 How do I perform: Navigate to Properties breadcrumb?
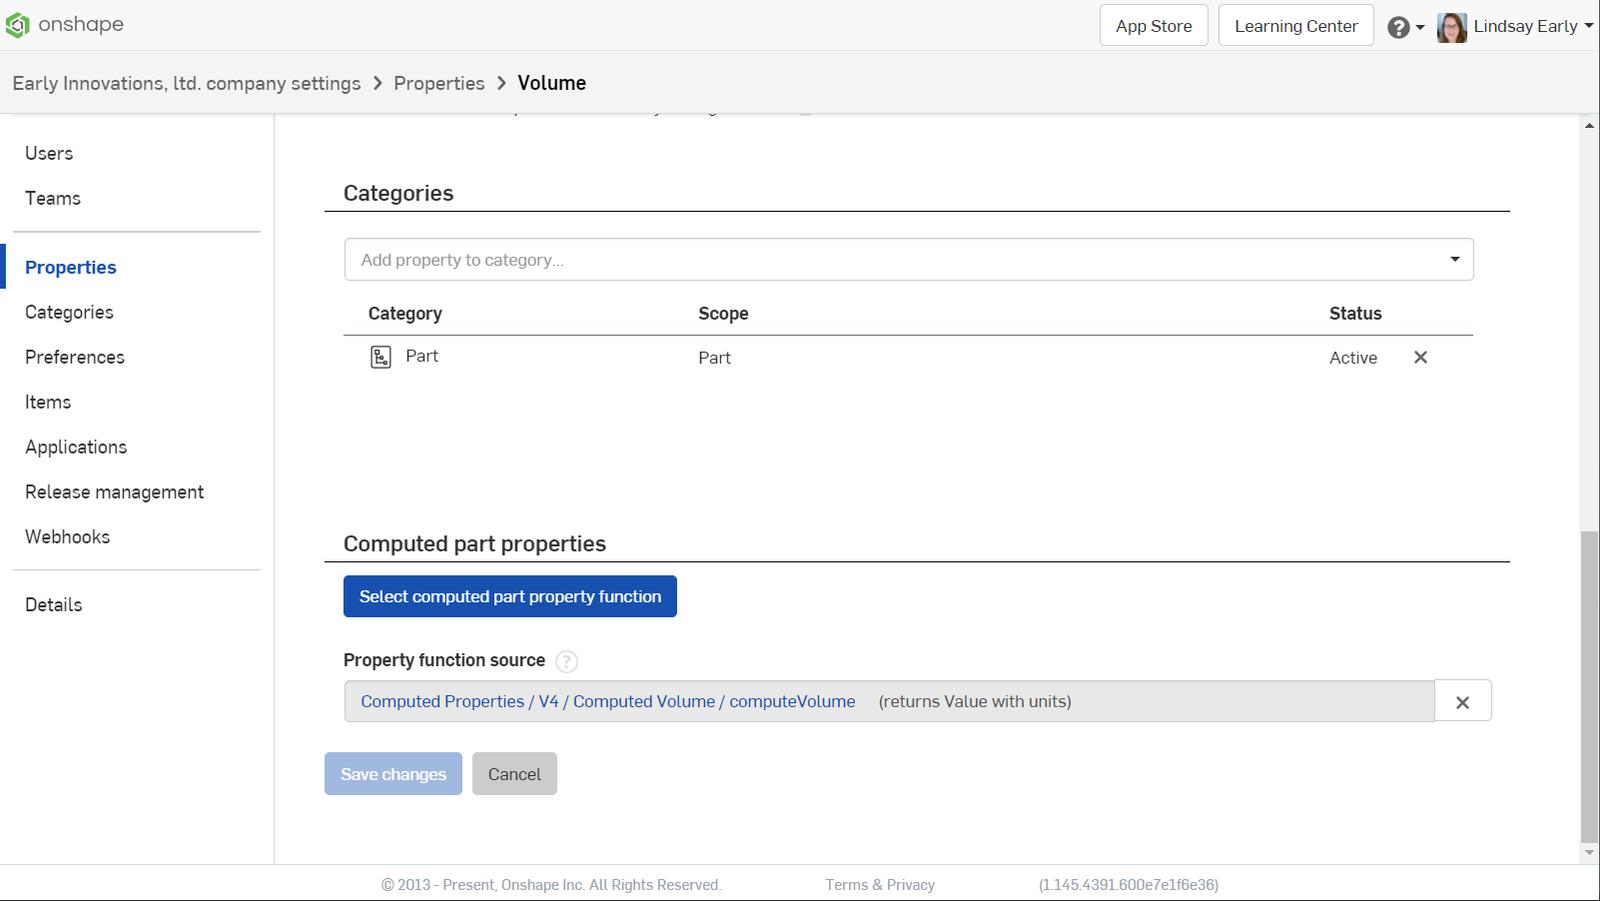click(439, 83)
